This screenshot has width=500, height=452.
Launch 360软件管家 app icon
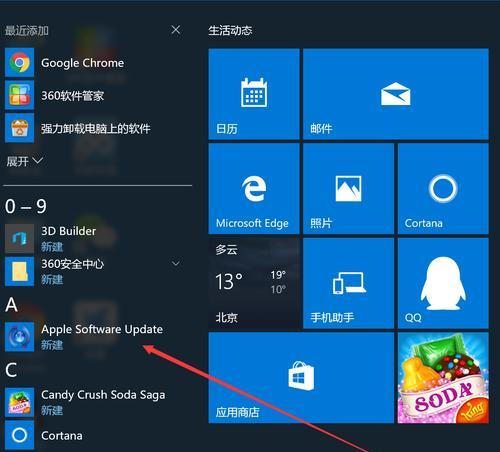point(19,95)
